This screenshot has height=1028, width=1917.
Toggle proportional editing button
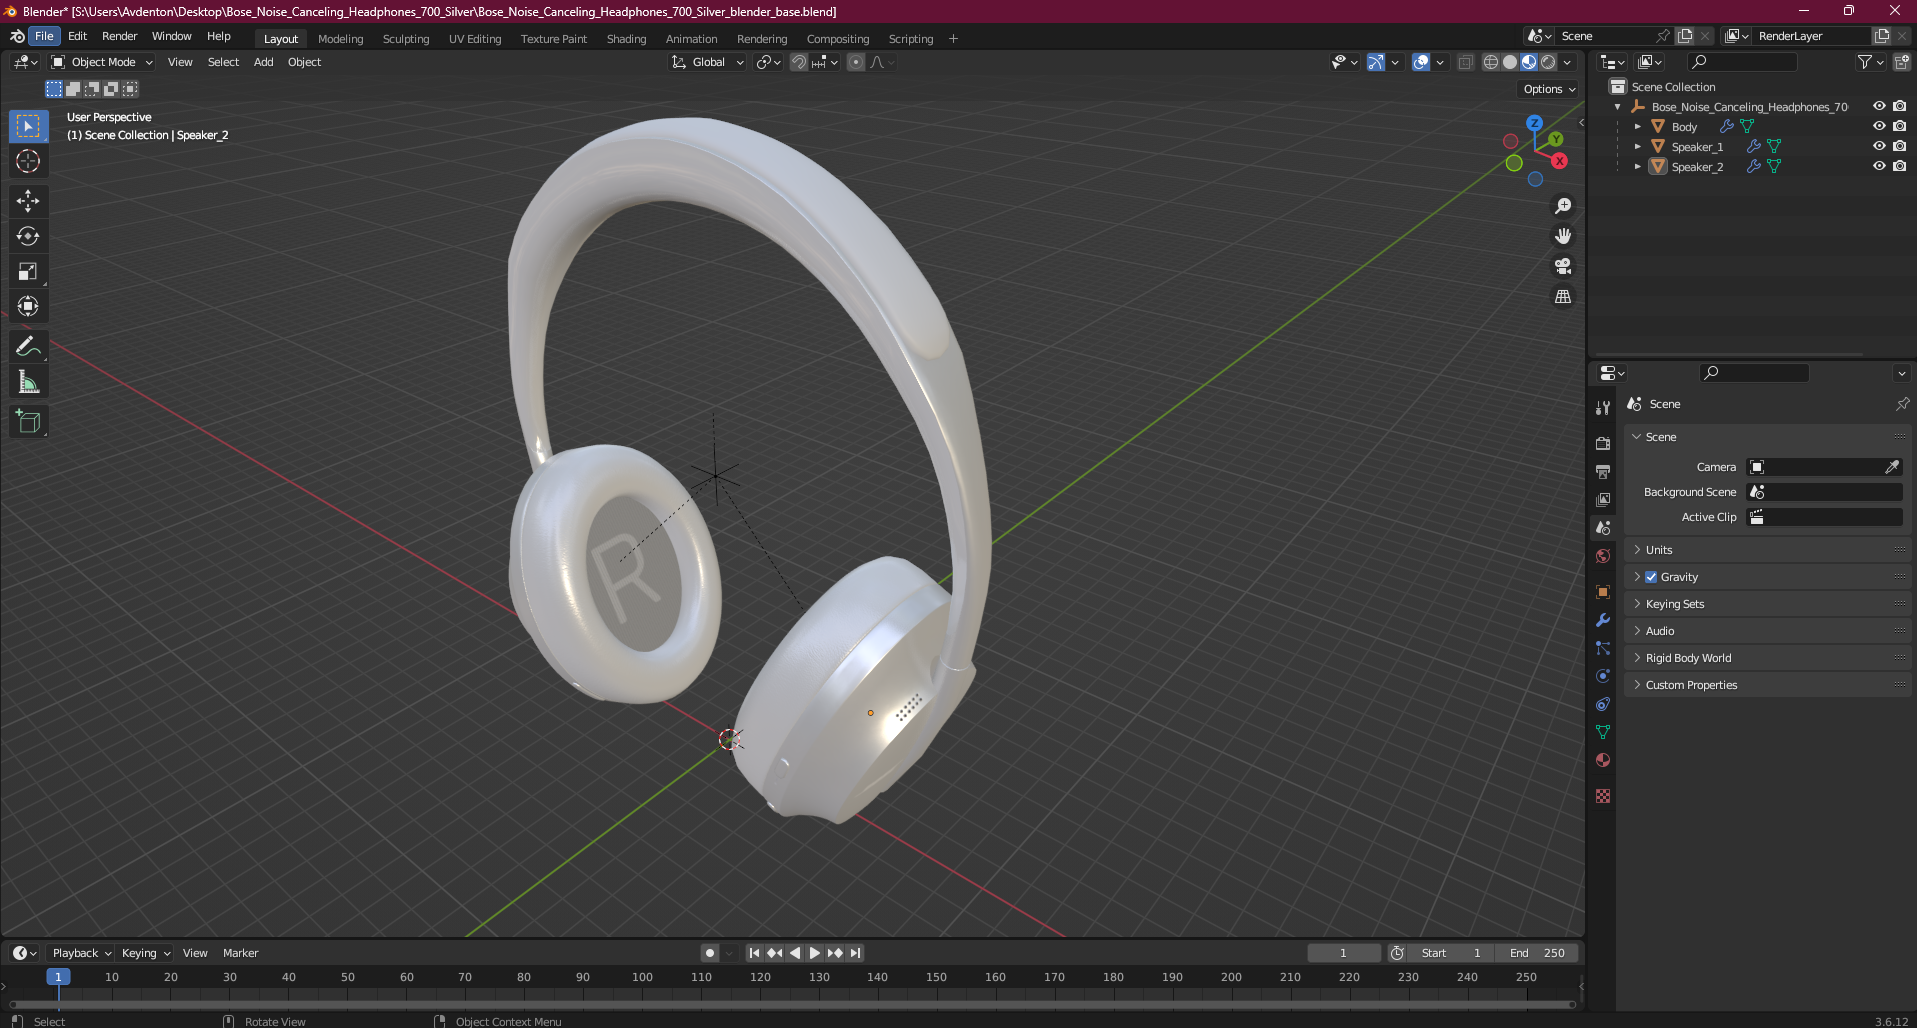tap(856, 62)
